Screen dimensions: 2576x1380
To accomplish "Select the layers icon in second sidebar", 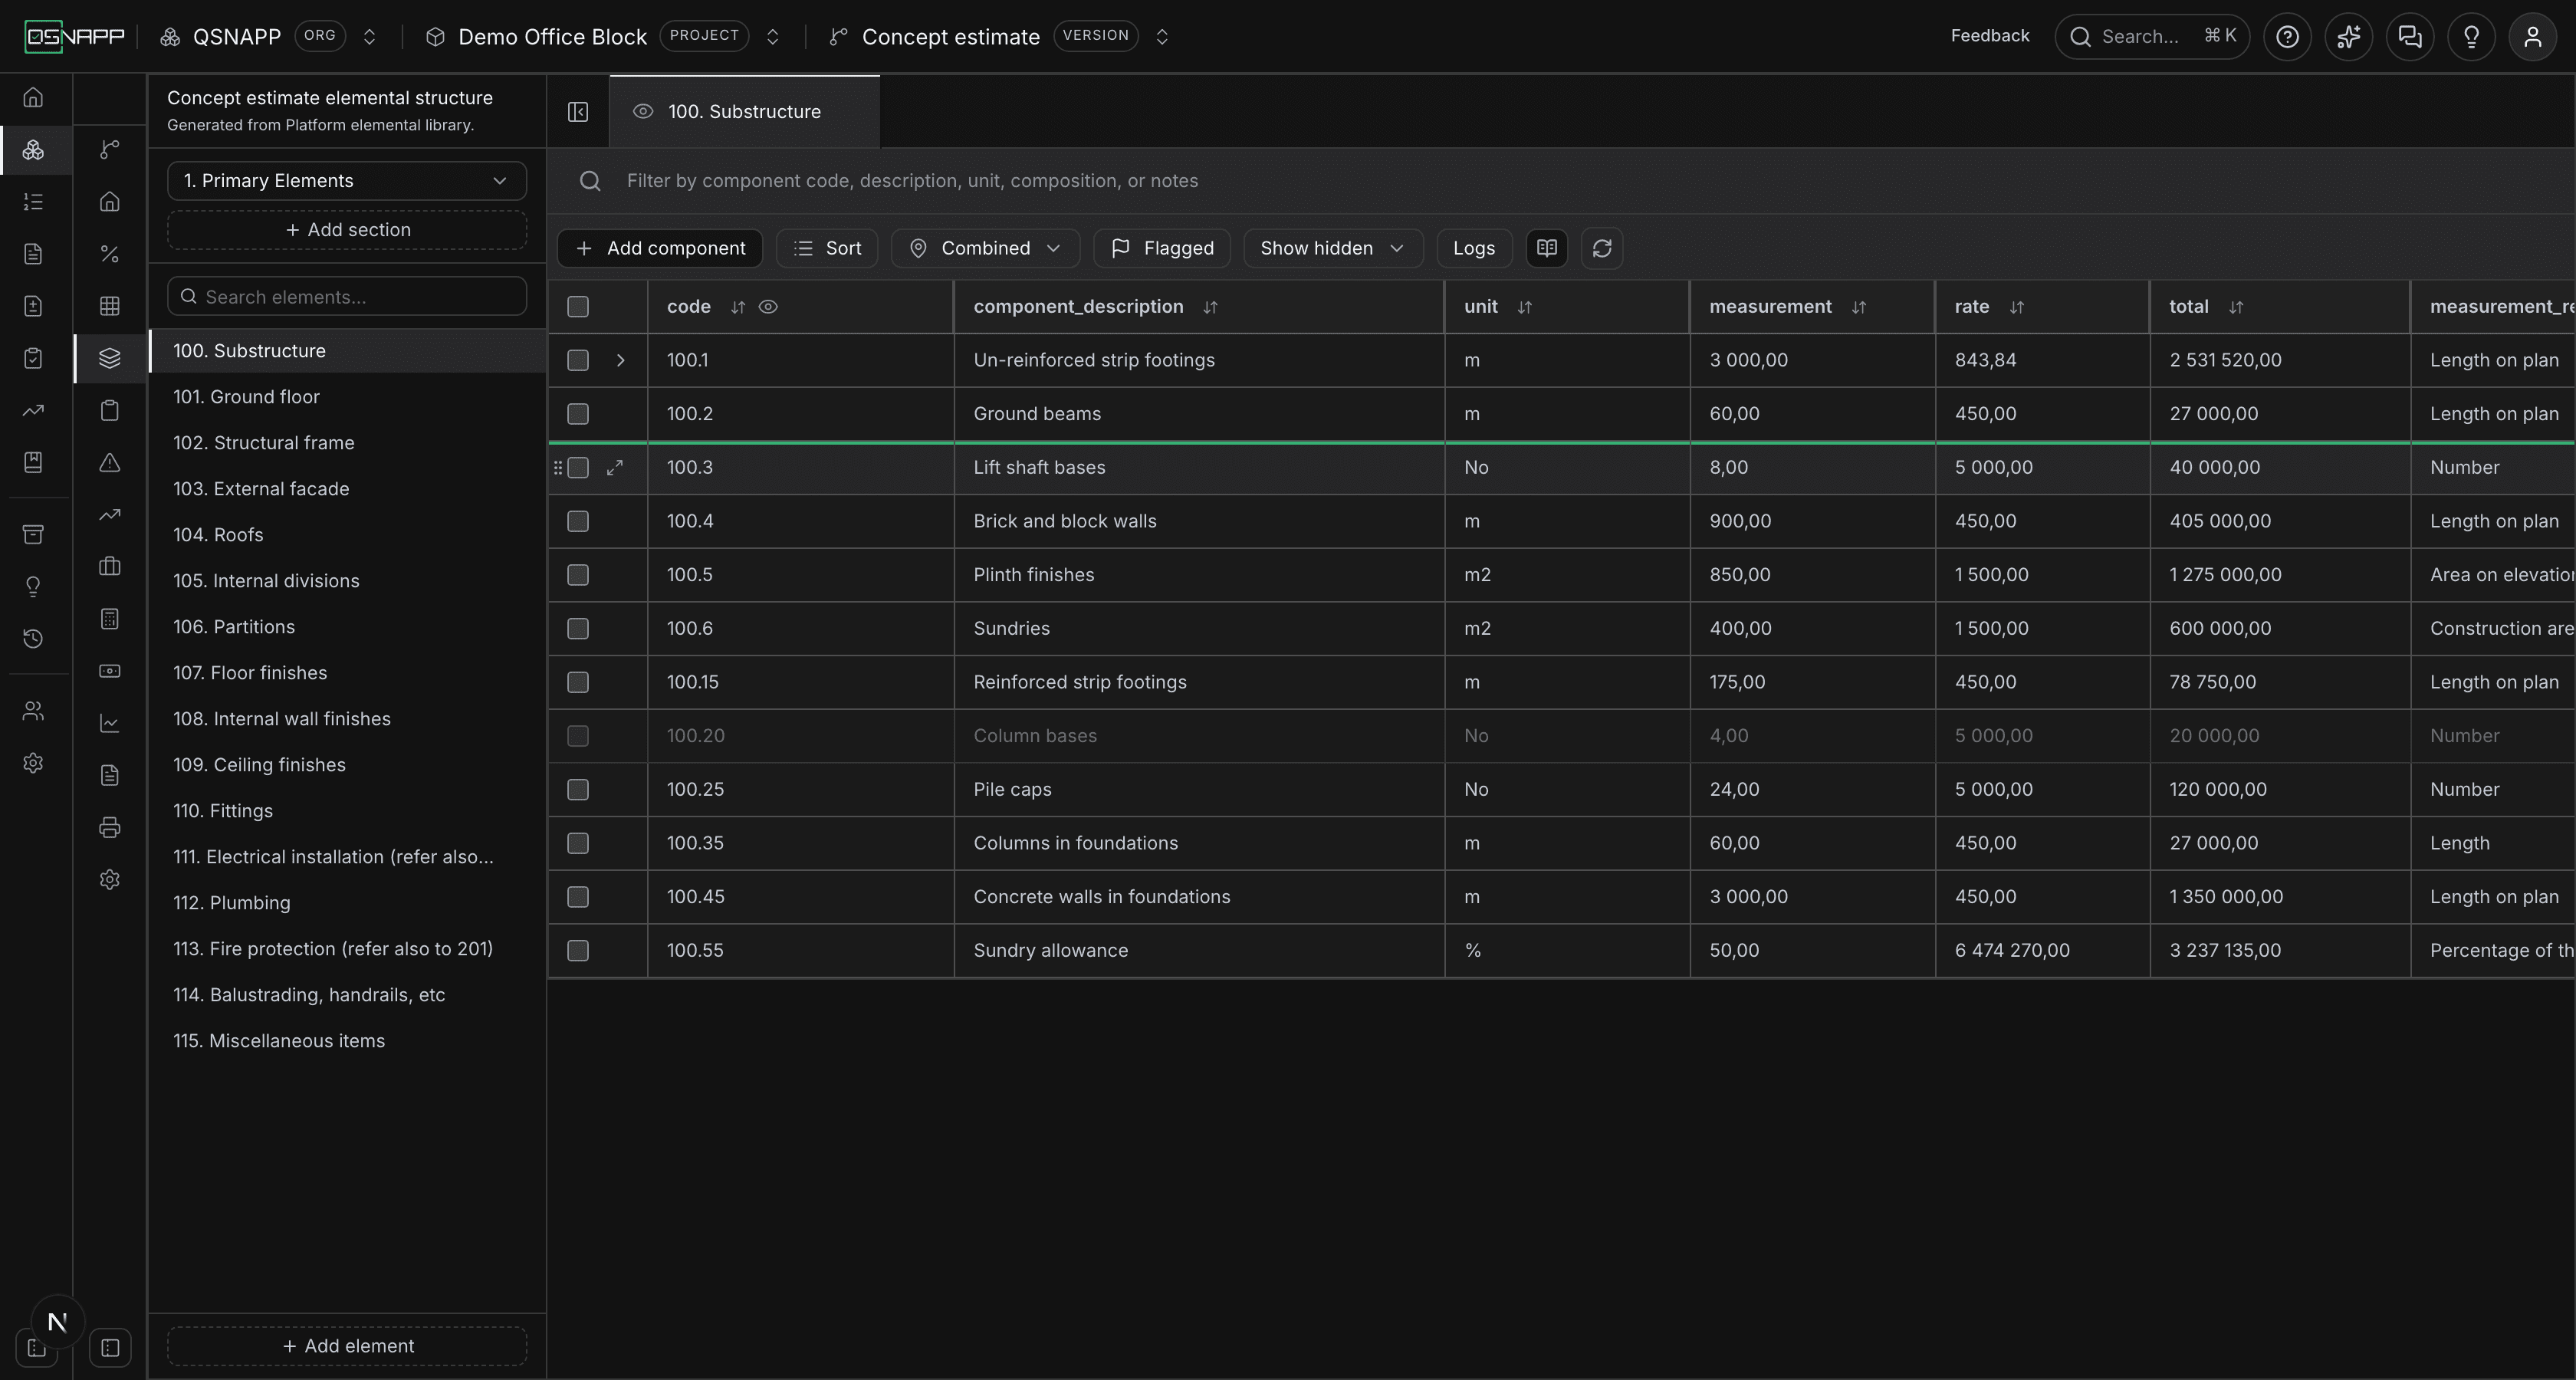I will click(110, 358).
